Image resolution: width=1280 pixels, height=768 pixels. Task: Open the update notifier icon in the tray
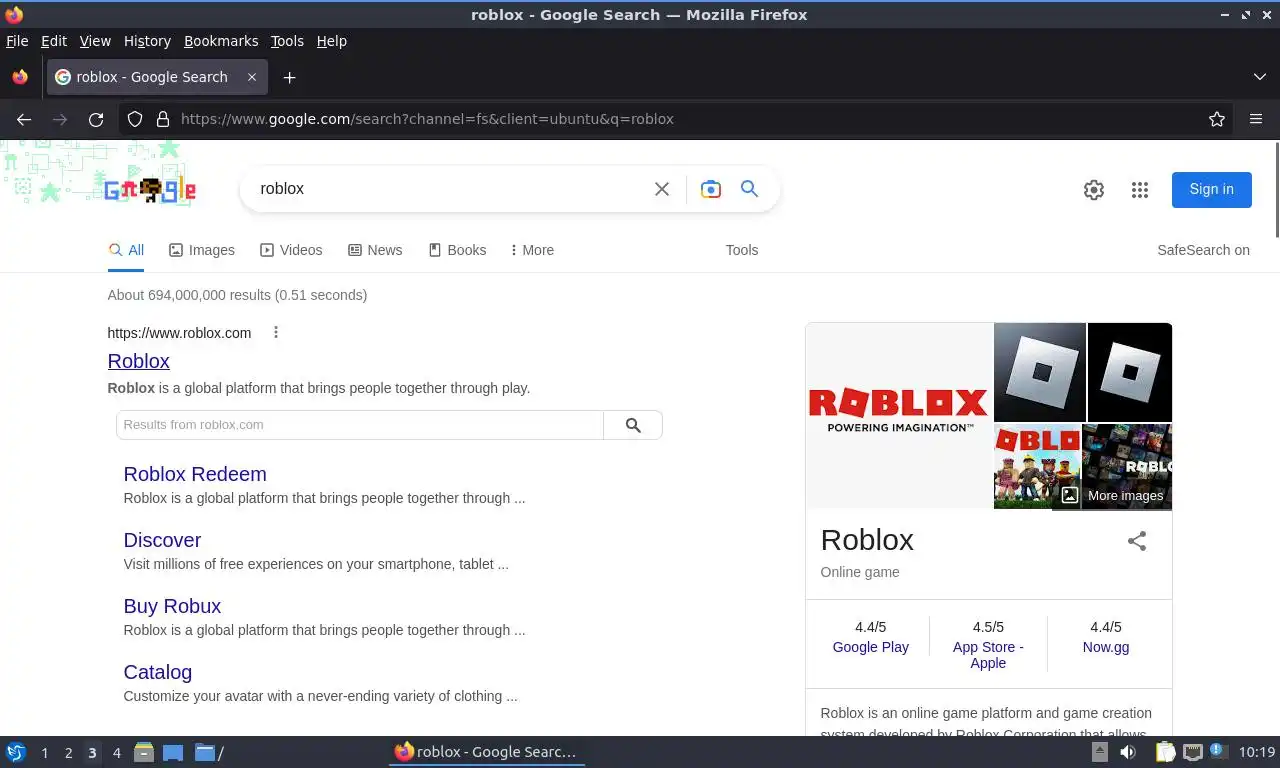[x=1217, y=751]
